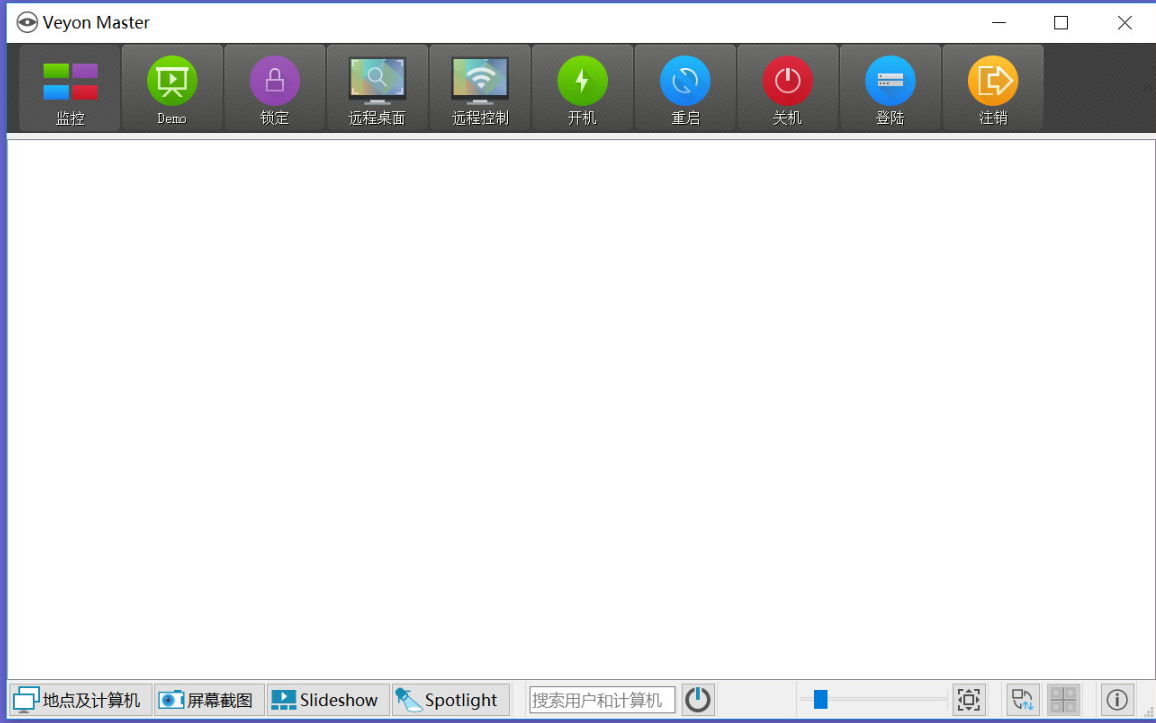The height and width of the screenshot is (723, 1156).
Task: Switch to the 地点及计算机 panel
Action: pos(78,699)
